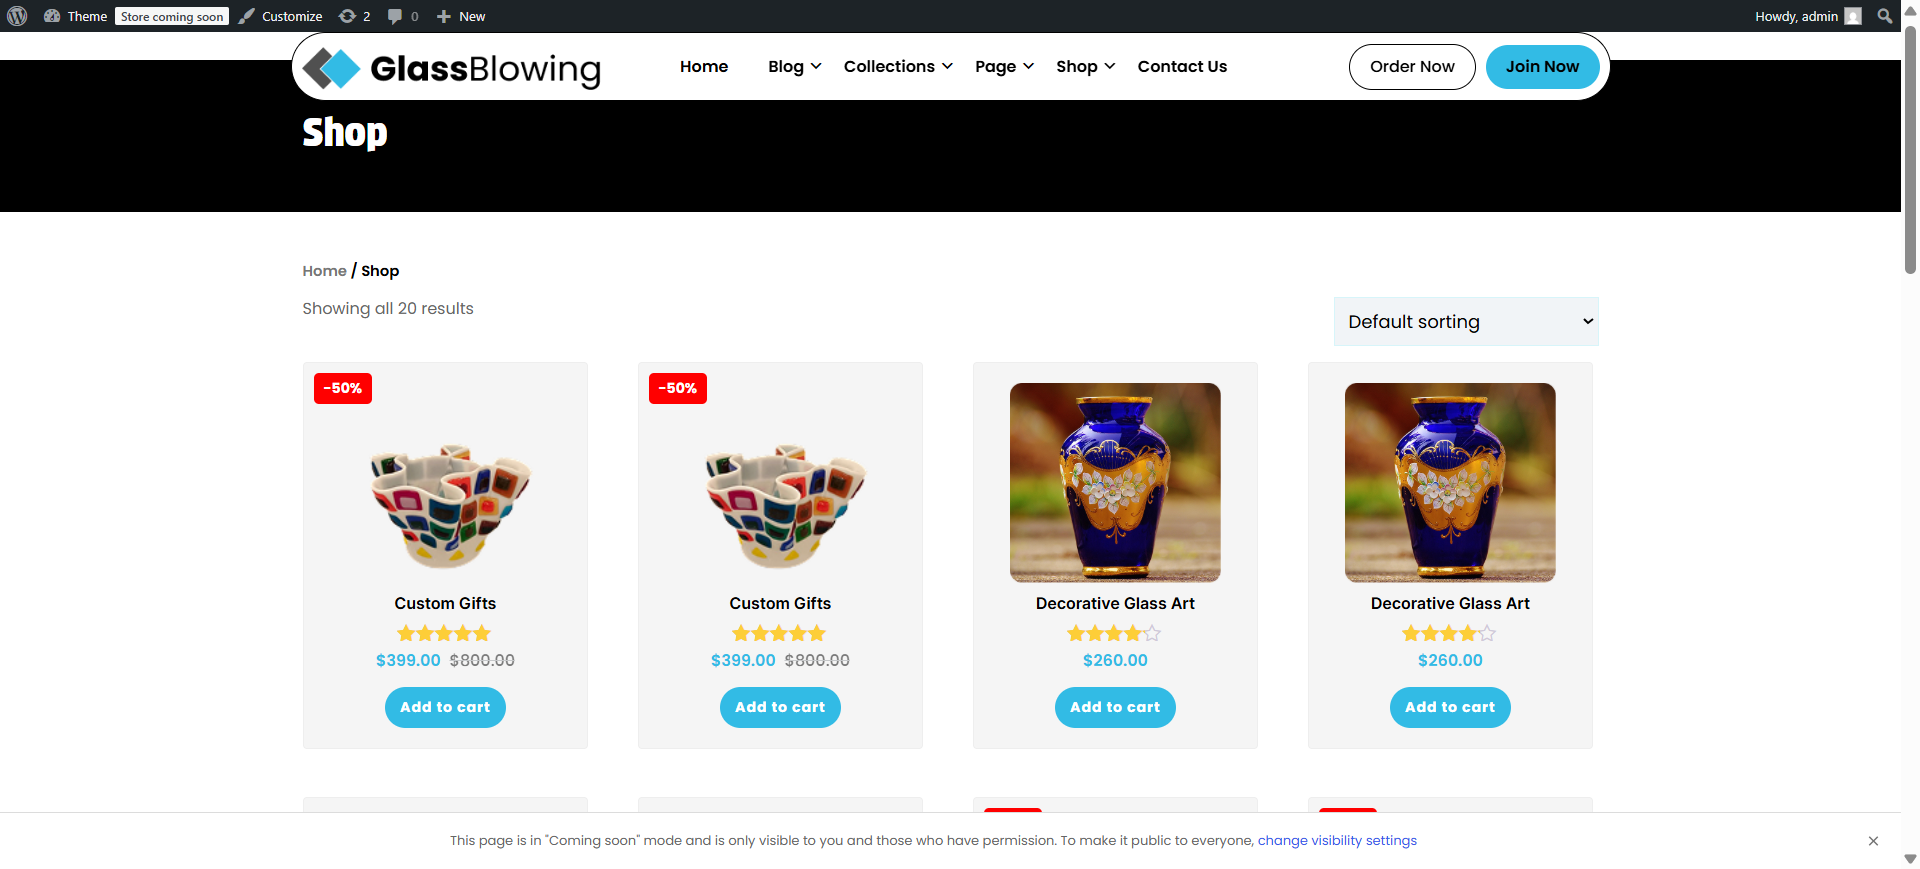Click the Join Now button
This screenshot has height=869, width=1920.
[x=1542, y=67]
